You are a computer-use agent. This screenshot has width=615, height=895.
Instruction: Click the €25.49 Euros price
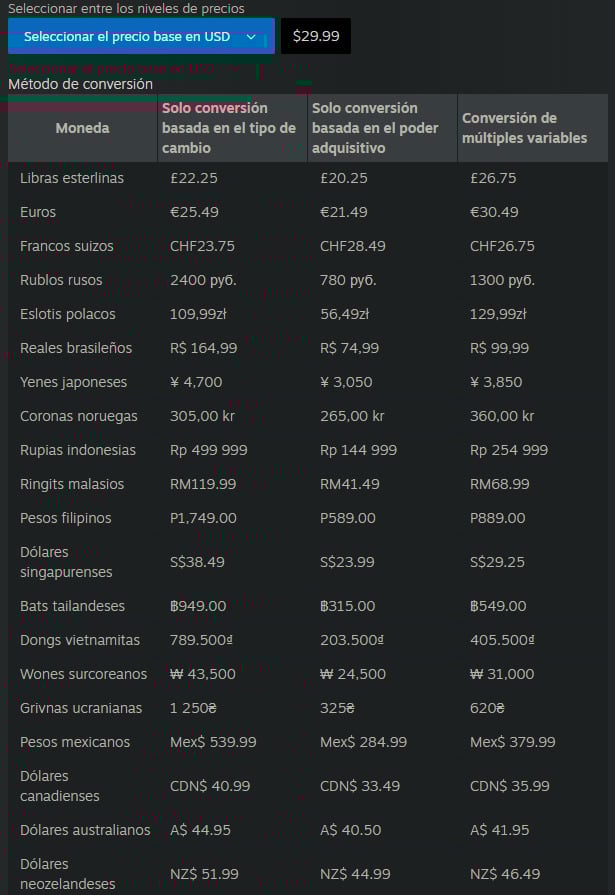click(x=195, y=212)
